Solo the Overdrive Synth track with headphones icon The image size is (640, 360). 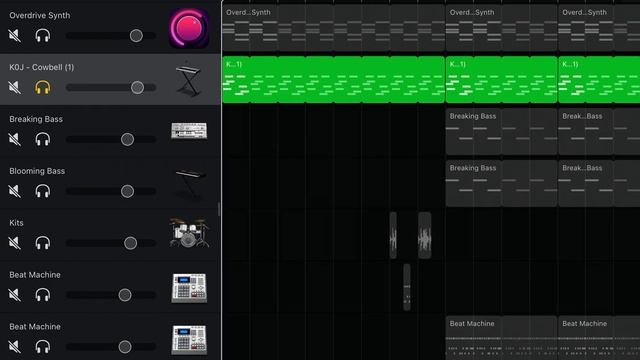(x=42, y=36)
